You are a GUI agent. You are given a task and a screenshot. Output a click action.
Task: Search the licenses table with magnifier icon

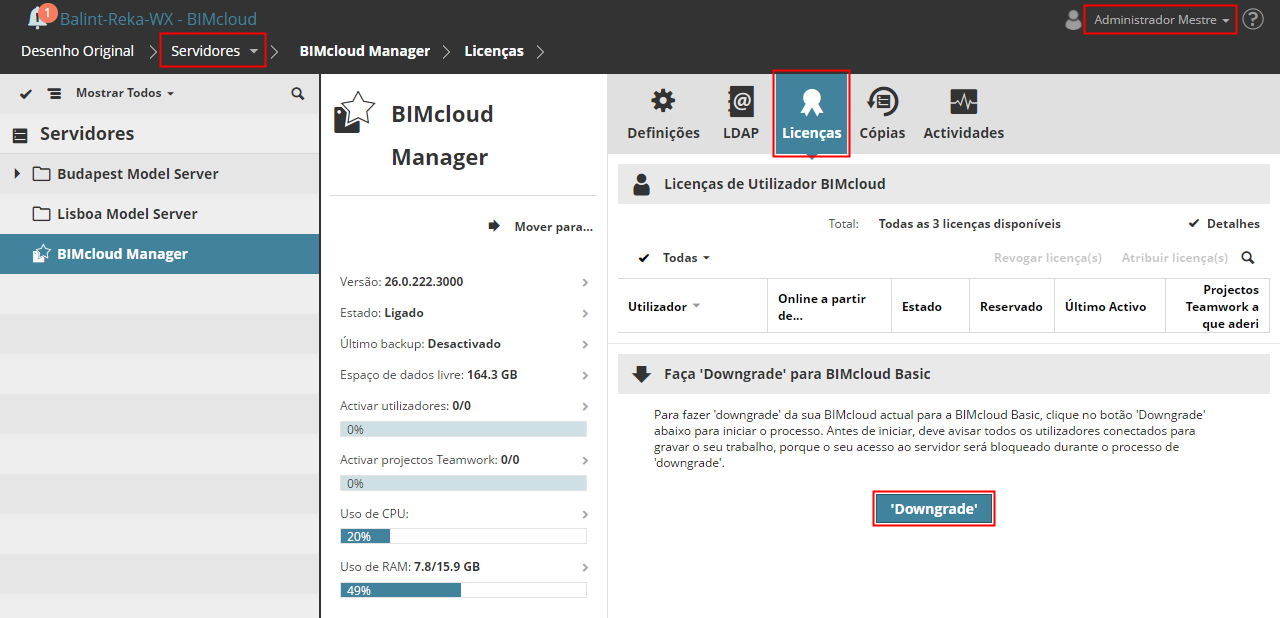(x=1248, y=258)
